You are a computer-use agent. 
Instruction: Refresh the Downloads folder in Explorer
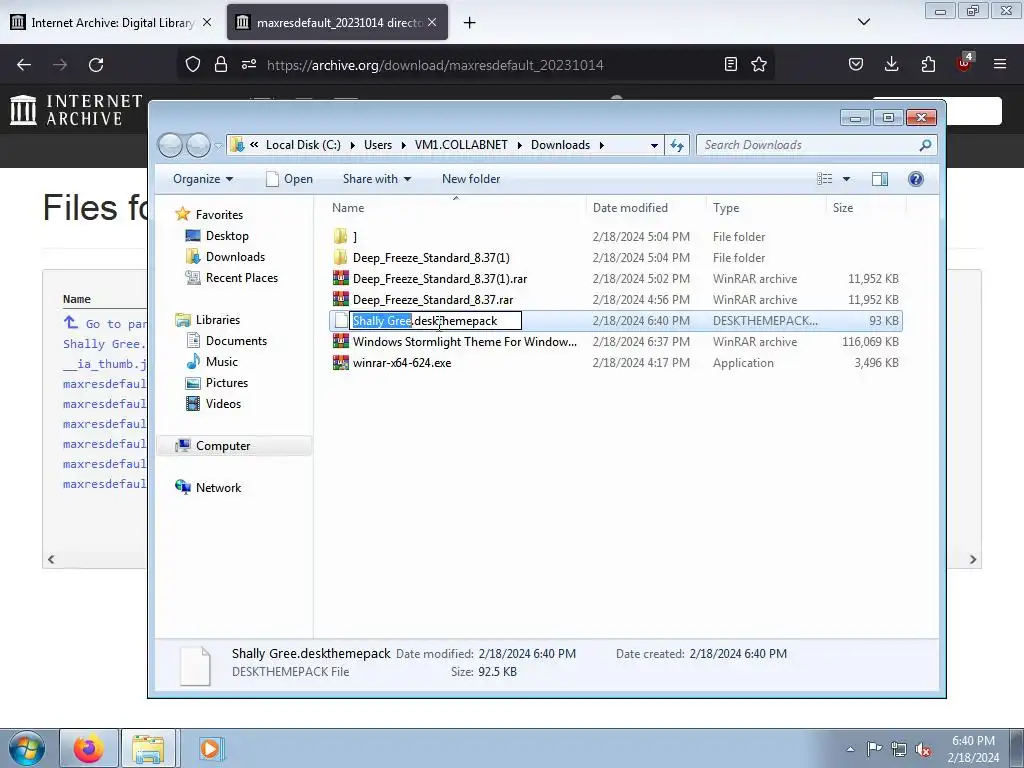[677, 145]
